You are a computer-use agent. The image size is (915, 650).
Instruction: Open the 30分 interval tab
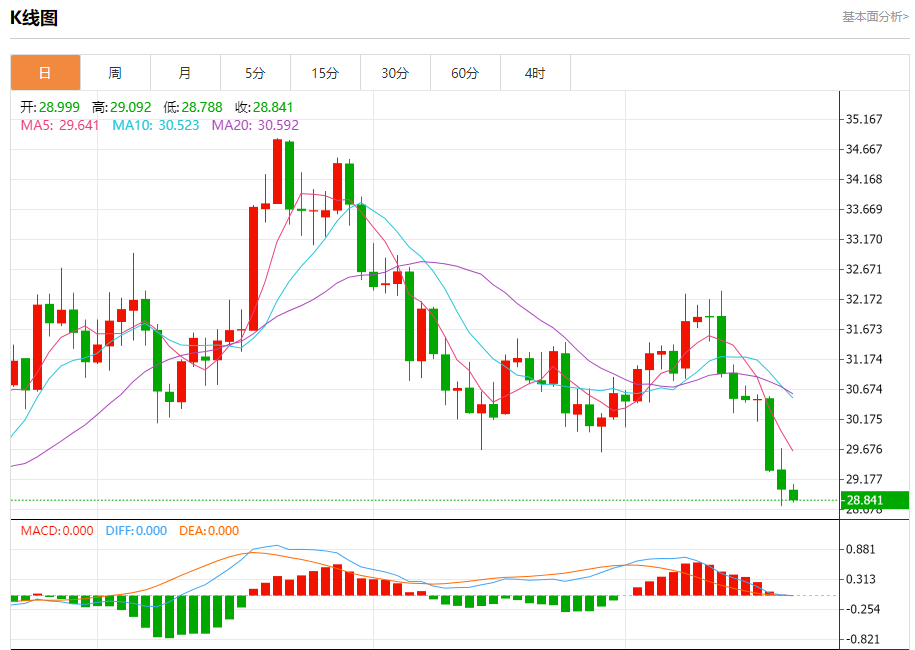396,73
